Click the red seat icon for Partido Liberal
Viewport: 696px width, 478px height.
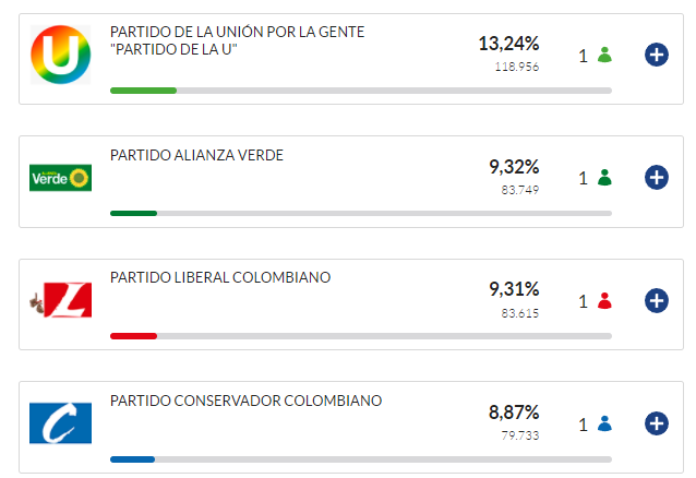(604, 300)
